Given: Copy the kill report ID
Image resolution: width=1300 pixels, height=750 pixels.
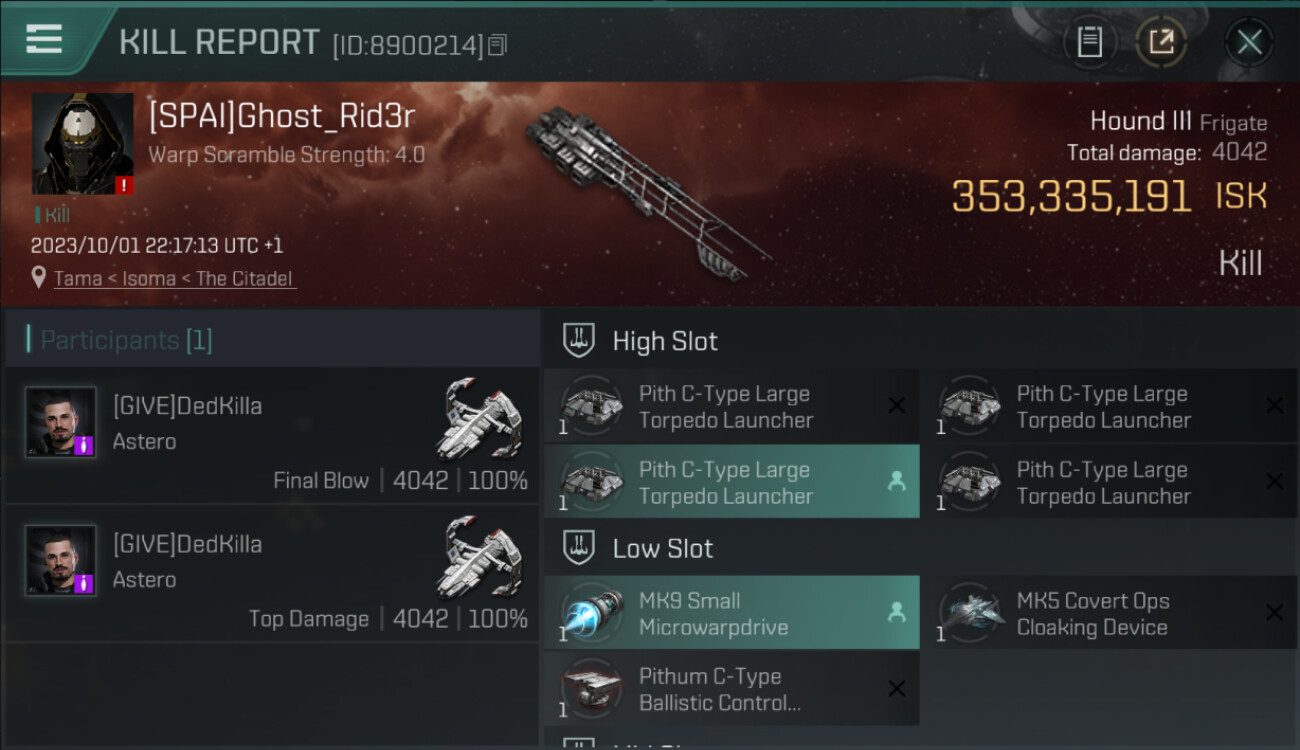Looking at the screenshot, I should click(x=498, y=44).
